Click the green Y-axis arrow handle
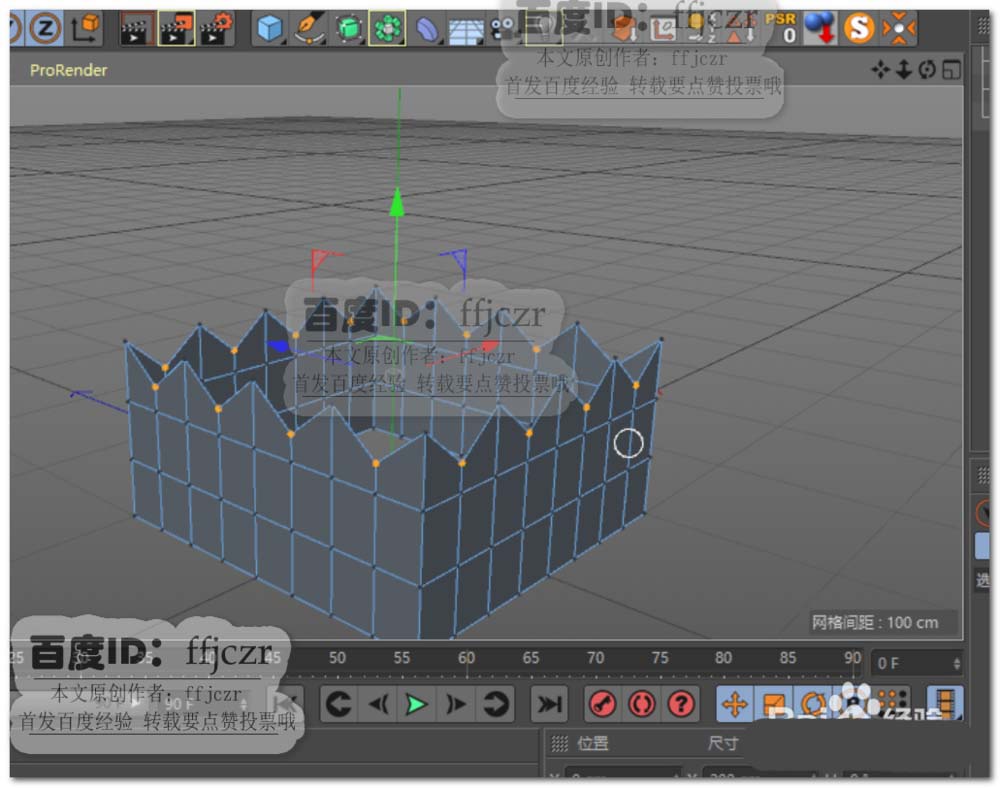 pyautogui.click(x=397, y=201)
